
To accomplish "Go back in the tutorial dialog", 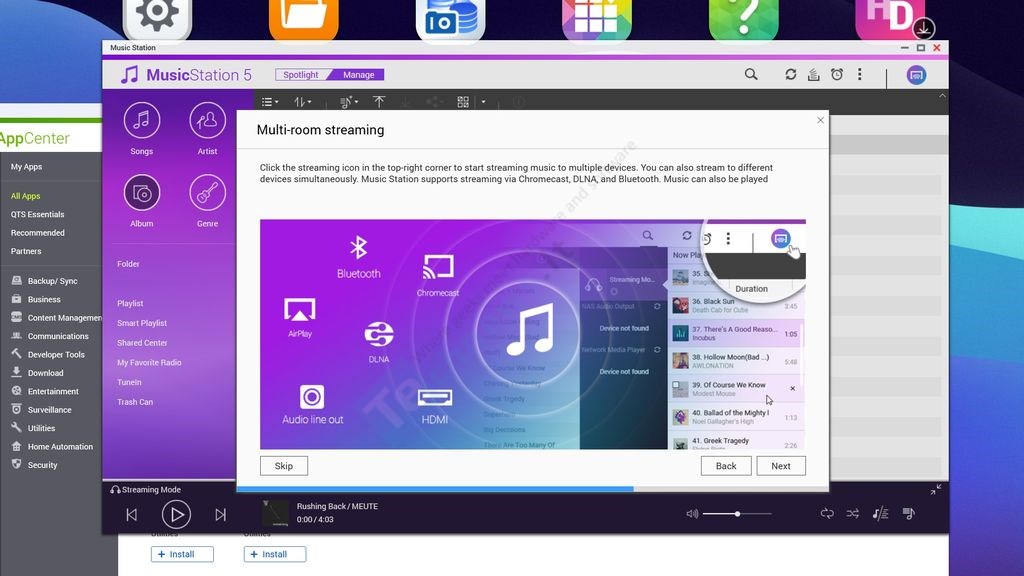I will tap(726, 466).
